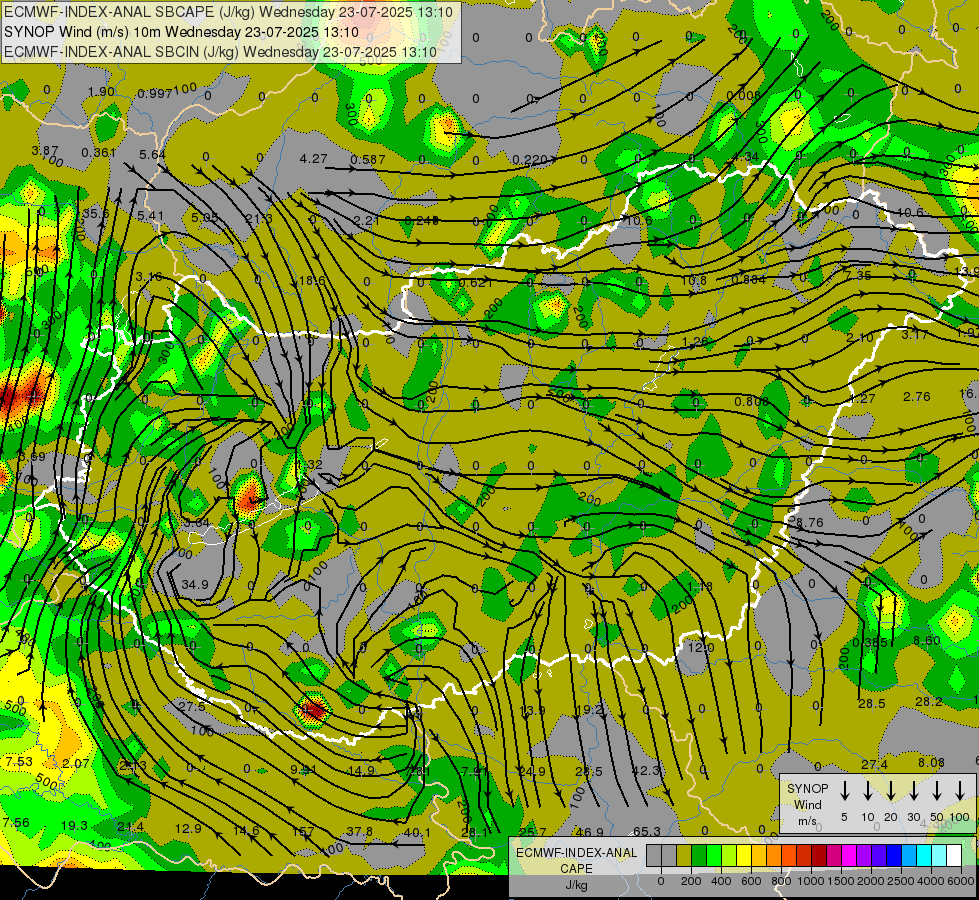Pick the bright magenta swatch right of the 1500 tick
Image resolution: width=979 pixels, height=900 pixels.
pos(849,855)
